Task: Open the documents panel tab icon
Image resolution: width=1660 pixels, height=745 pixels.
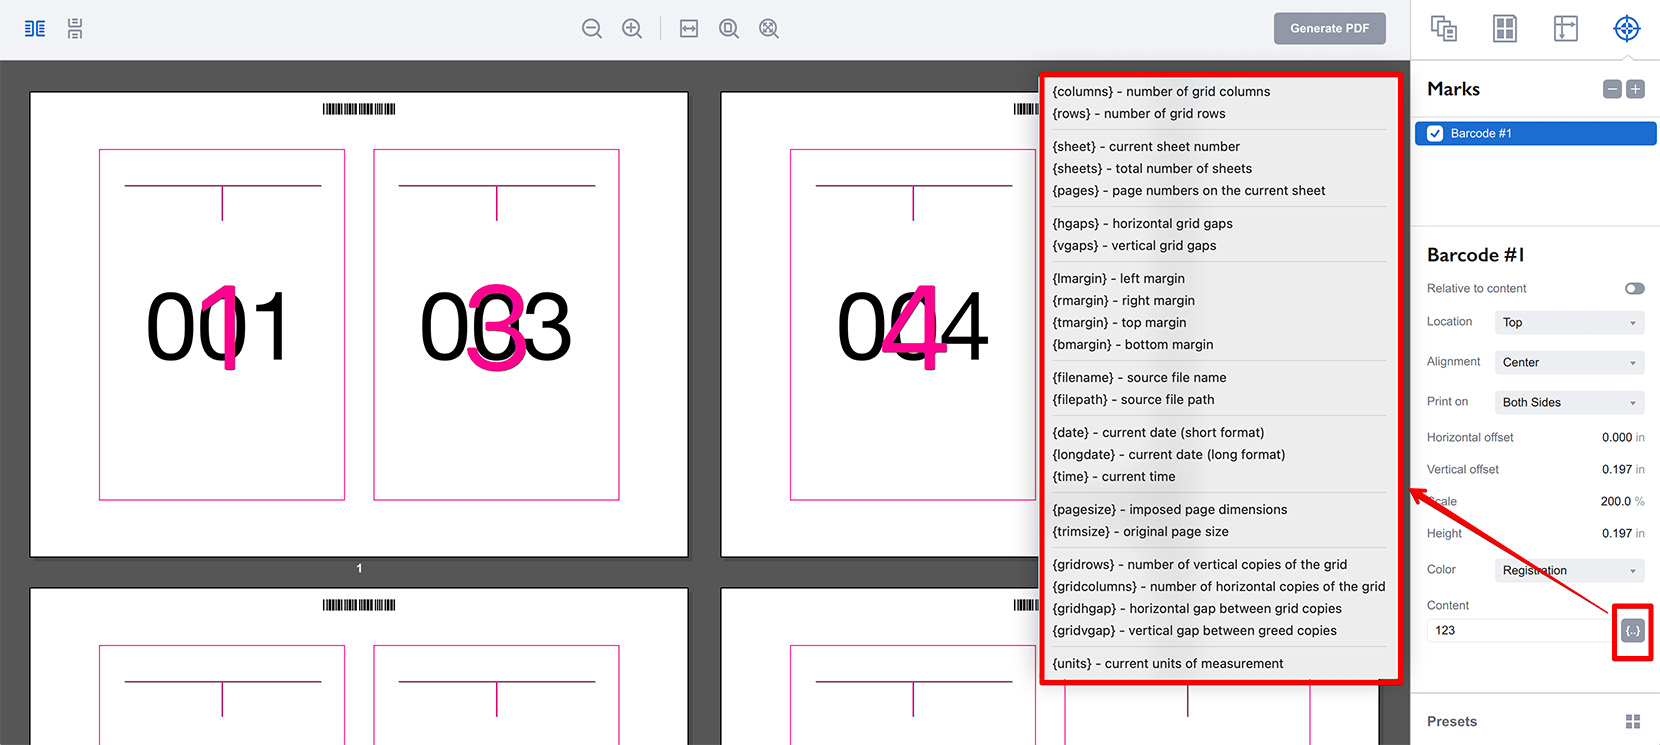Action: tap(1444, 29)
